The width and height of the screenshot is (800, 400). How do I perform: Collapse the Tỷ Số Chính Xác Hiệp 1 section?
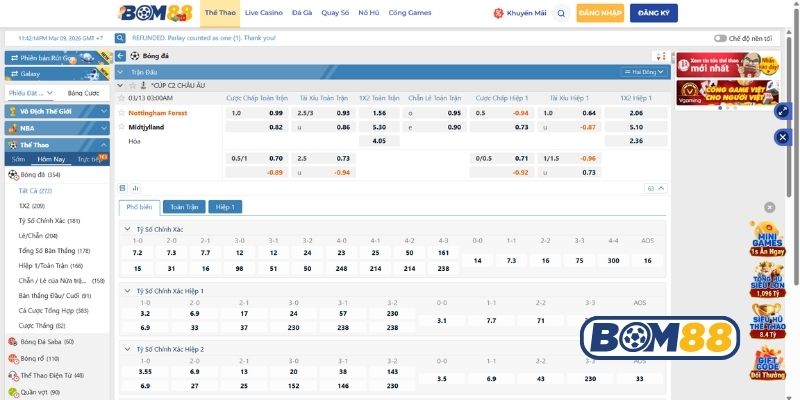point(127,290)
